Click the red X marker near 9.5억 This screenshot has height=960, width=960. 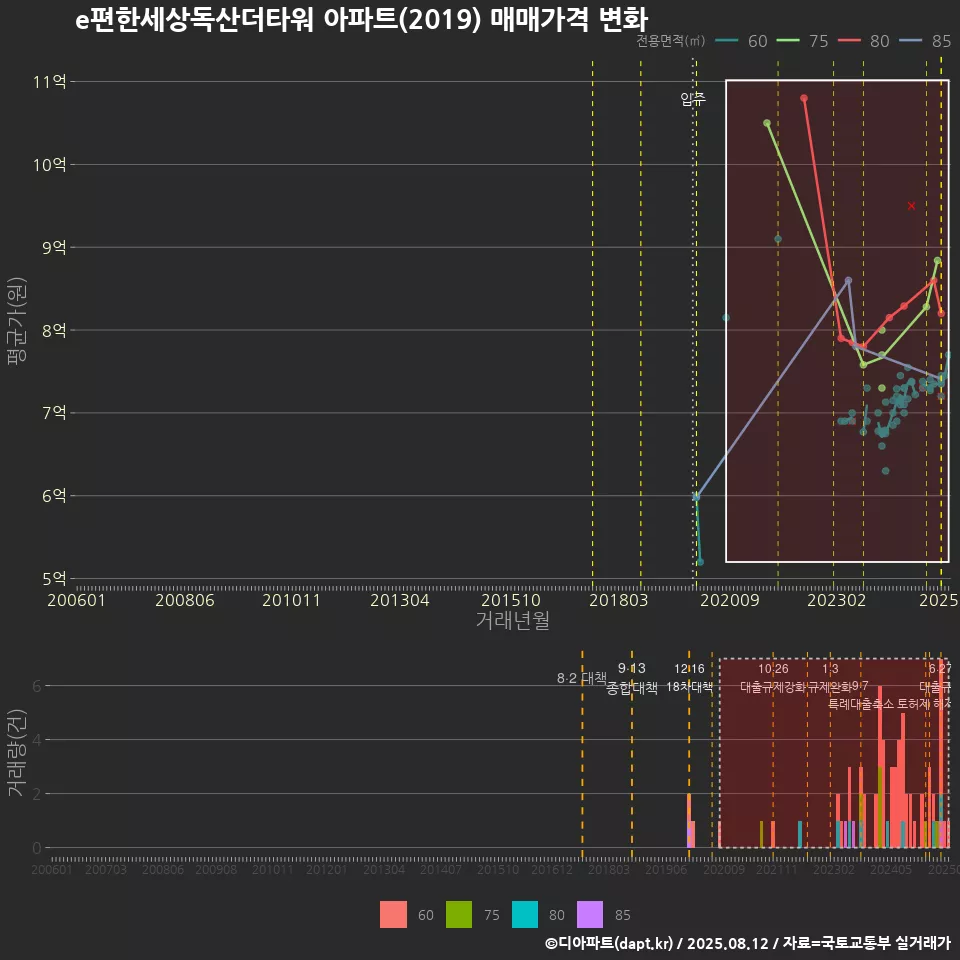point(911,206)
